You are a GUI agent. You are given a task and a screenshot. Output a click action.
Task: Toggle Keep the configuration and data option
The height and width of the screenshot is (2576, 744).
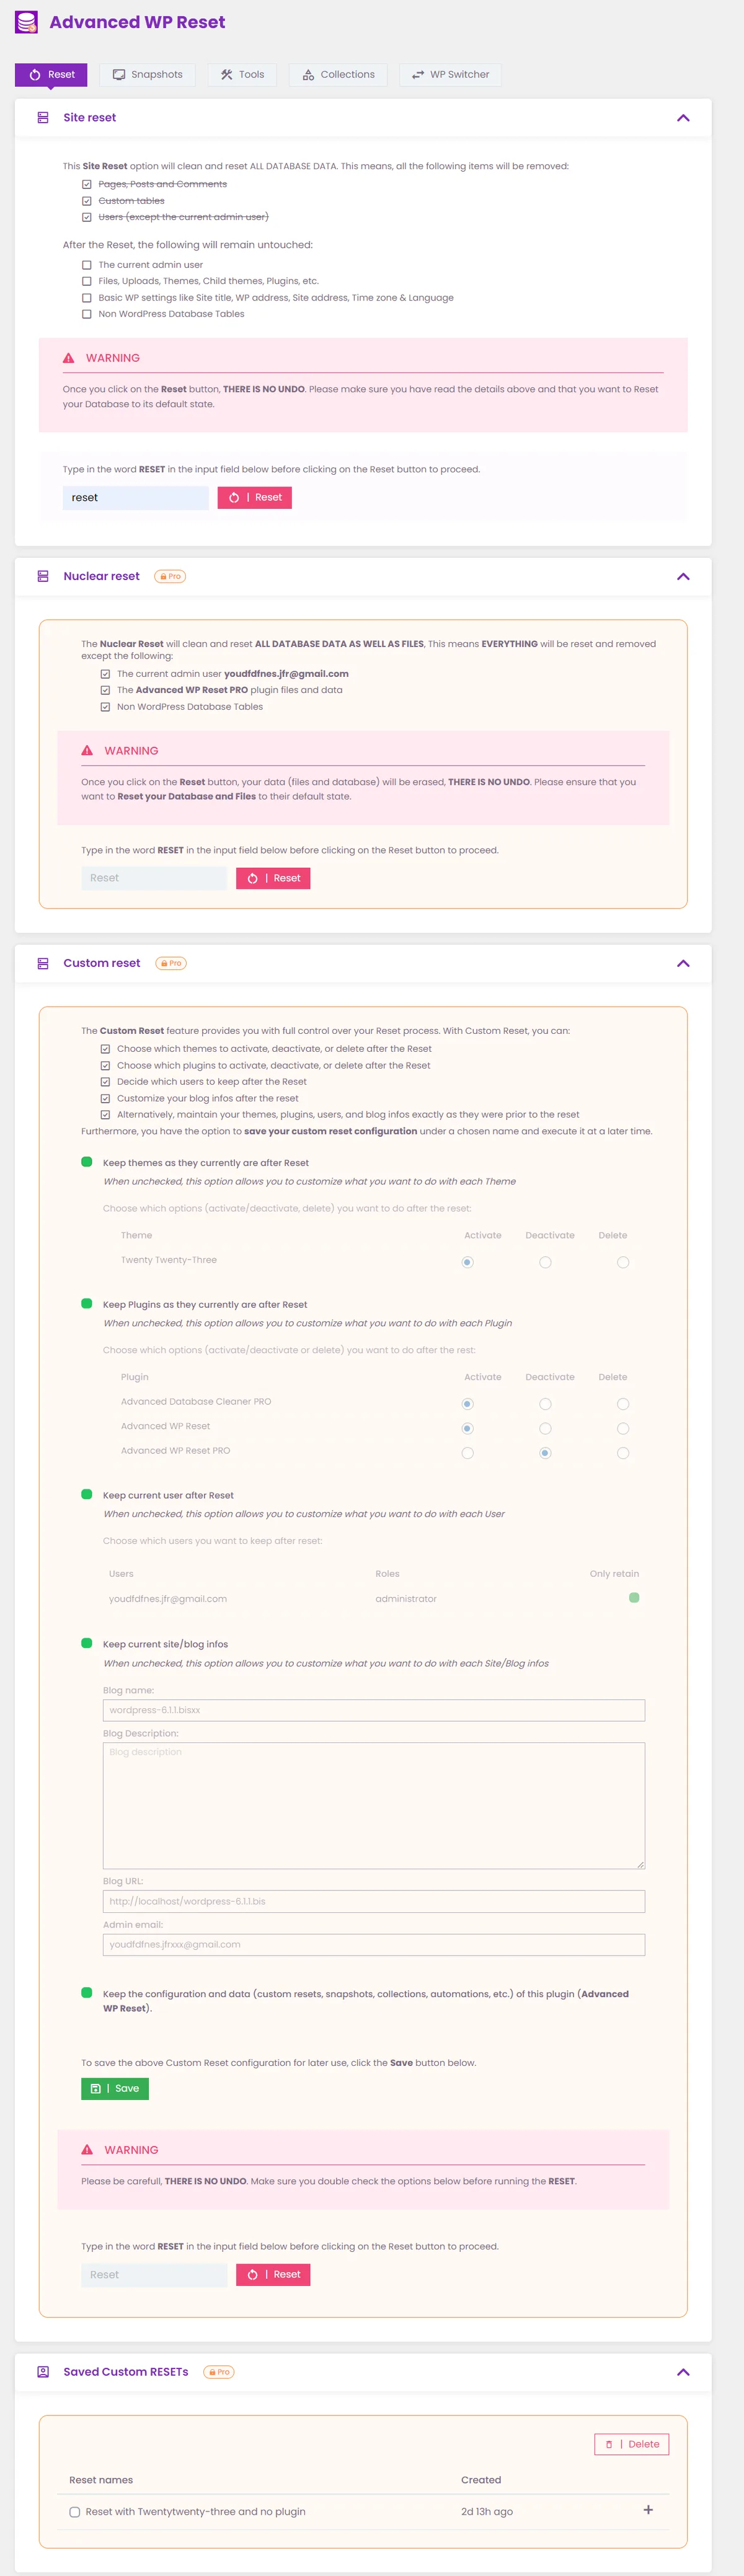pos(87,1993)
